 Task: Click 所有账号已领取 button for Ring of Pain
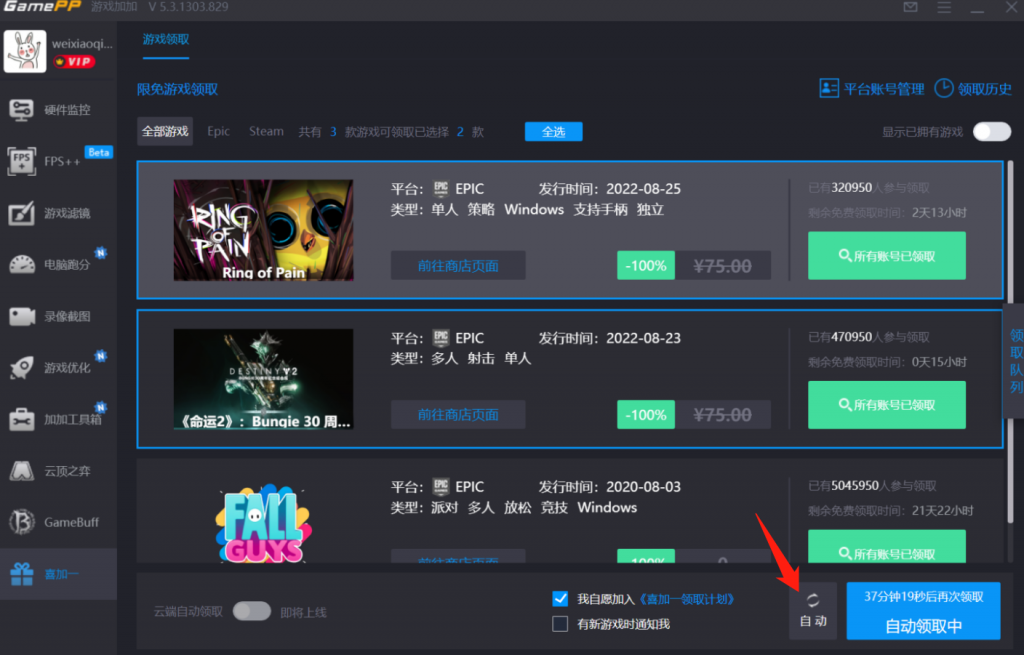tap(887, 256)
